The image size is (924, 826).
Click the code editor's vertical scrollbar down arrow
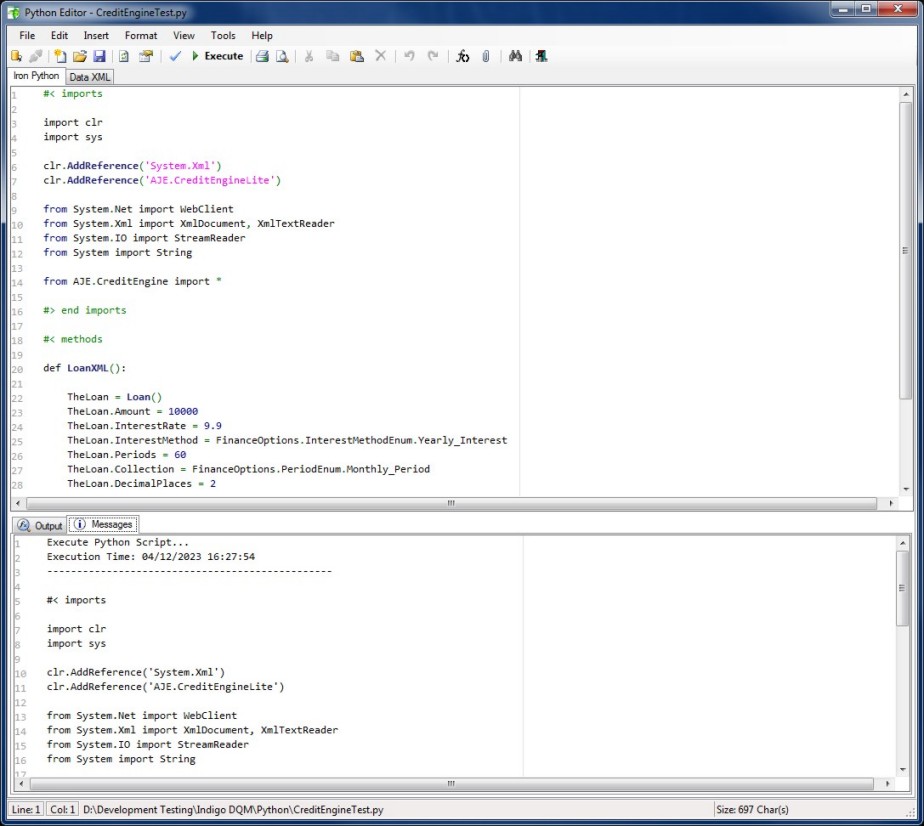click(905, 489)
